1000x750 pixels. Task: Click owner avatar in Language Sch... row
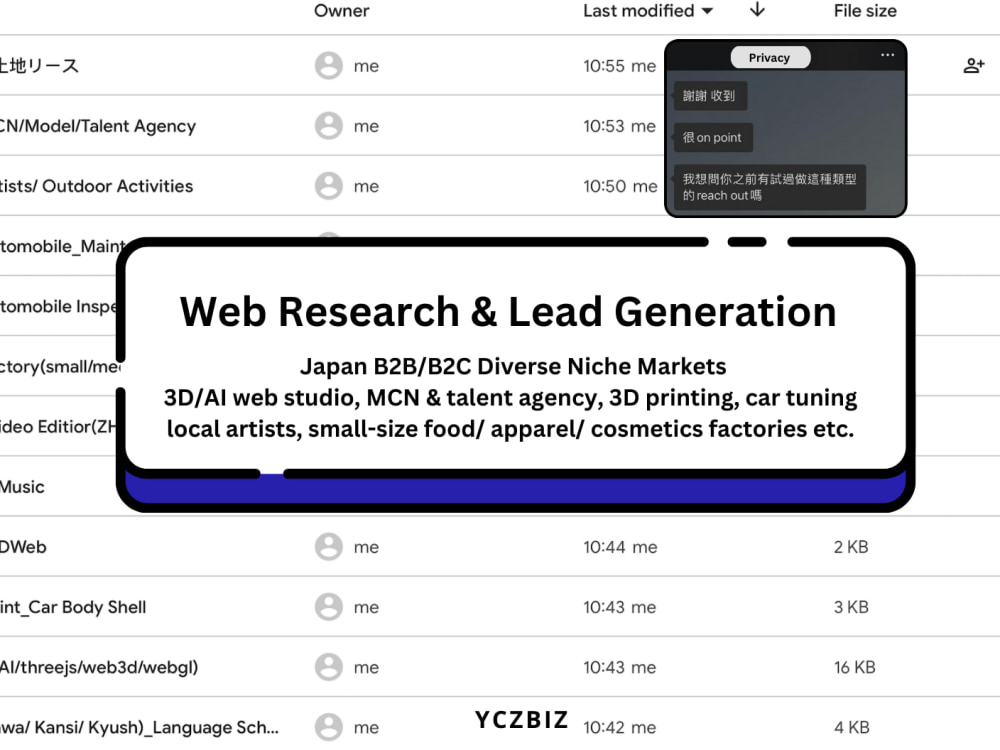point(329,727)
